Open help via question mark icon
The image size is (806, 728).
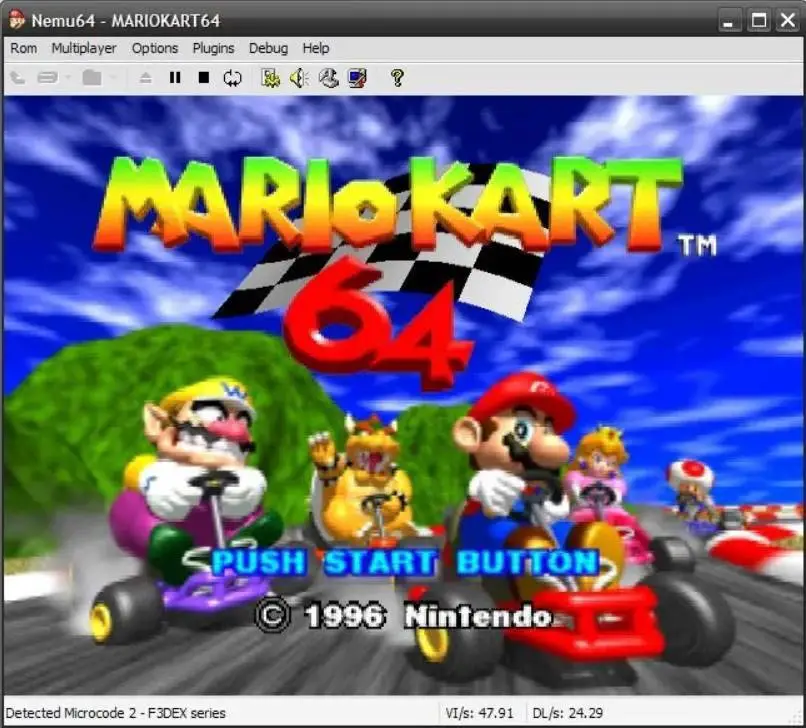coord(397,78)
